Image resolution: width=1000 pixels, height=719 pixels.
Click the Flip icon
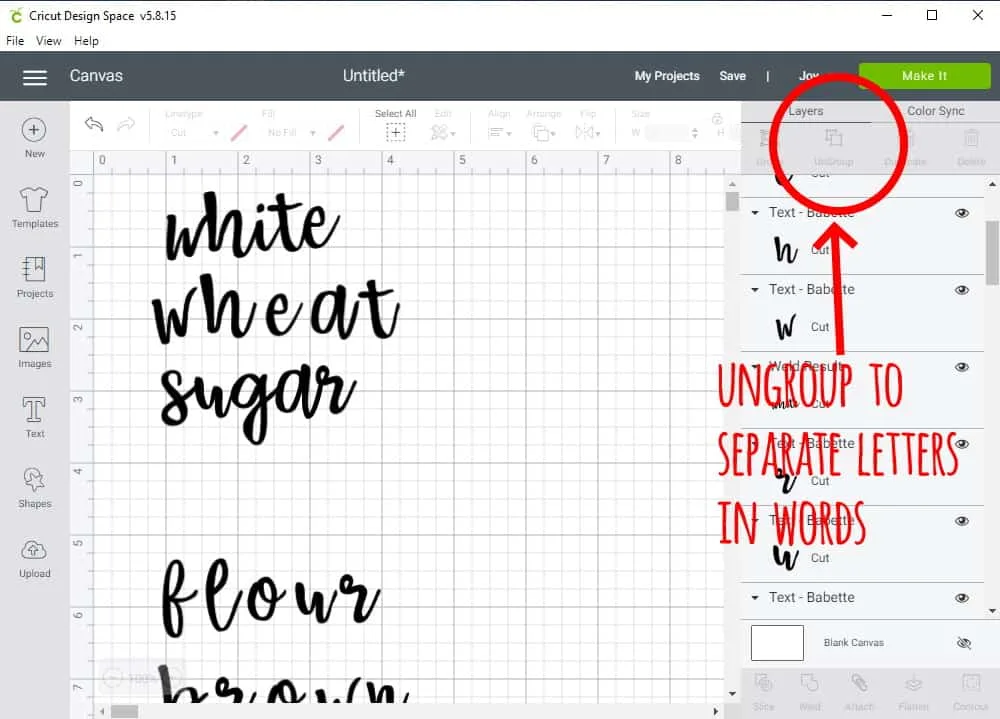[x=584, y=132]
